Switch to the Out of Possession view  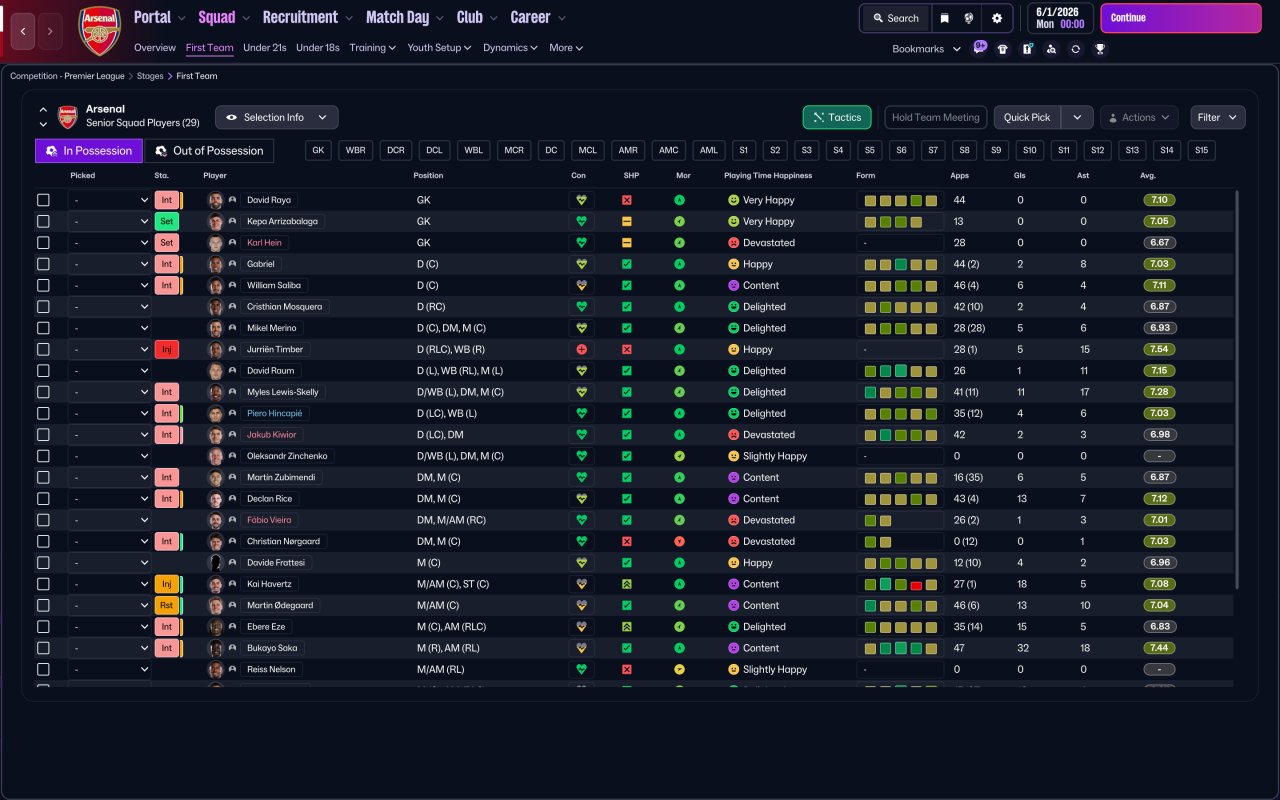209,151
